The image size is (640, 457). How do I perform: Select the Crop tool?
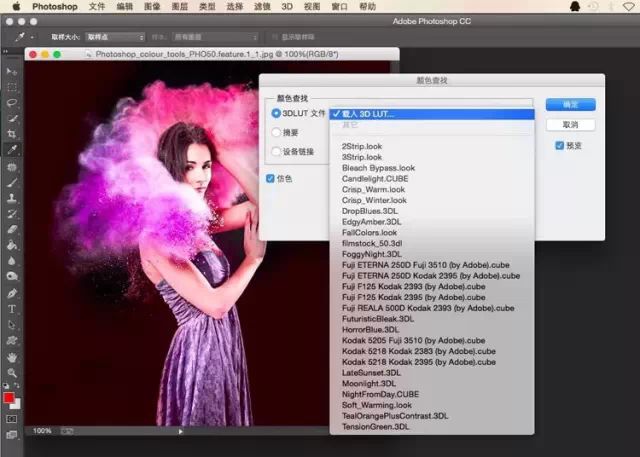click(x=12, y=134)
